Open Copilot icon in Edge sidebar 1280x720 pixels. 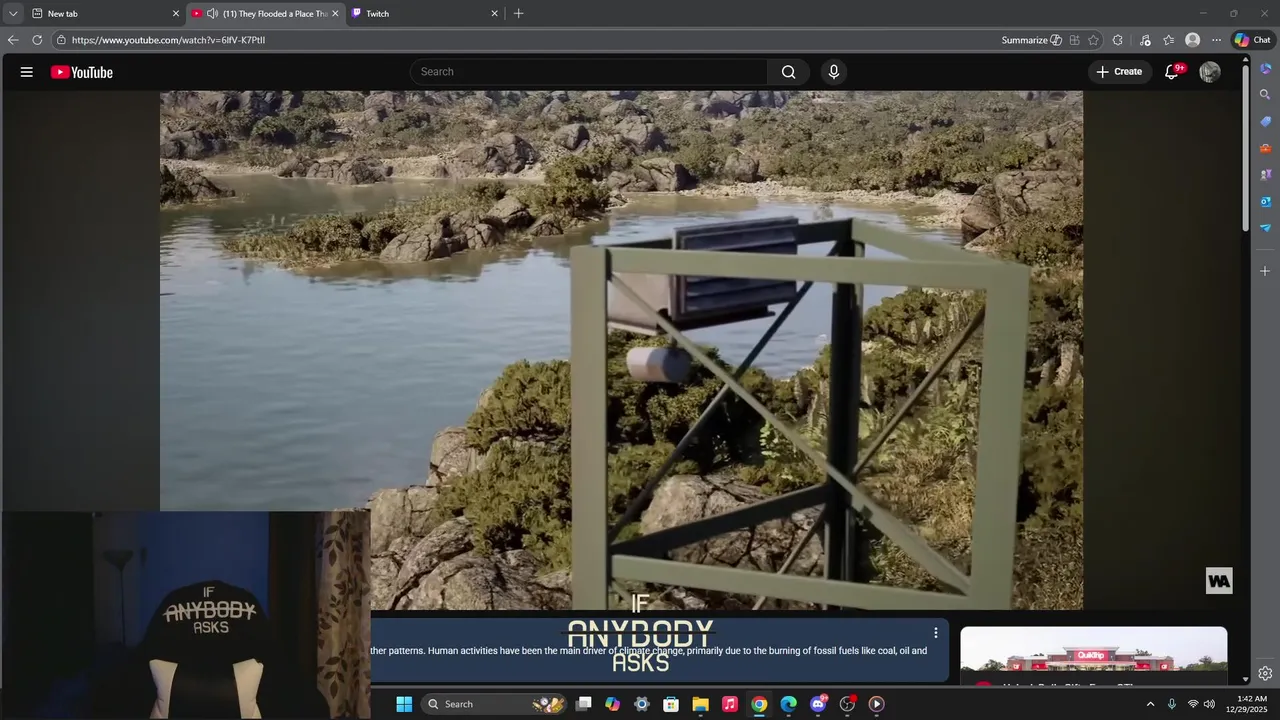[x=1265, y=69]
